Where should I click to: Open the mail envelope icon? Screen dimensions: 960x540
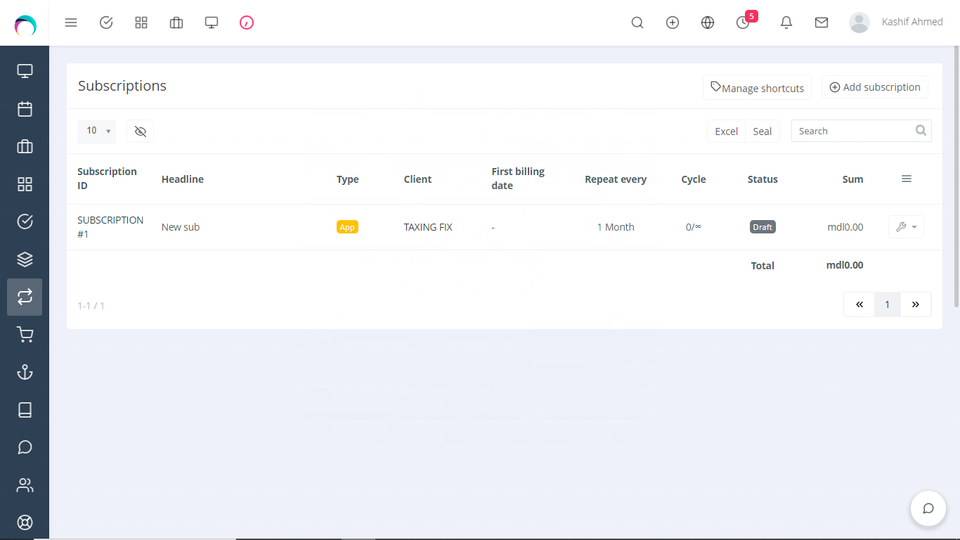coord(821,22)
